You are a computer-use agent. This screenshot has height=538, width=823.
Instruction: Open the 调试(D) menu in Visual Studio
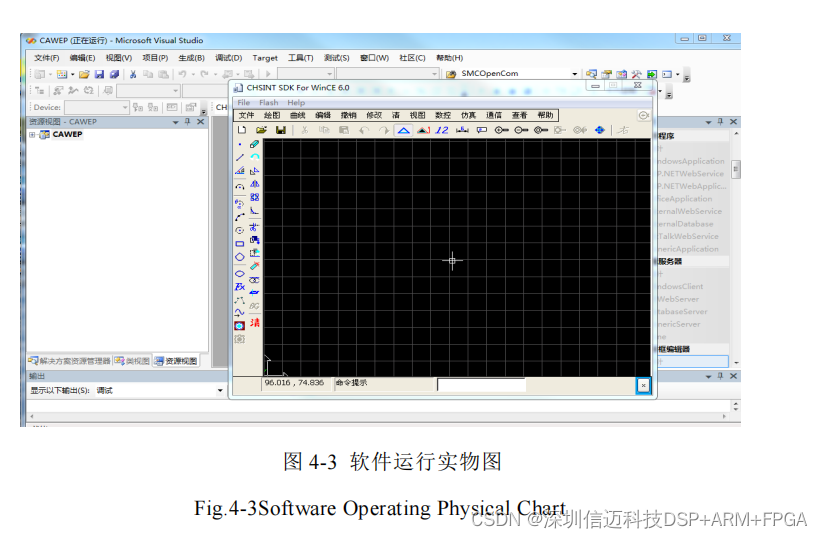pyautogui.click(x=228, y=58)
